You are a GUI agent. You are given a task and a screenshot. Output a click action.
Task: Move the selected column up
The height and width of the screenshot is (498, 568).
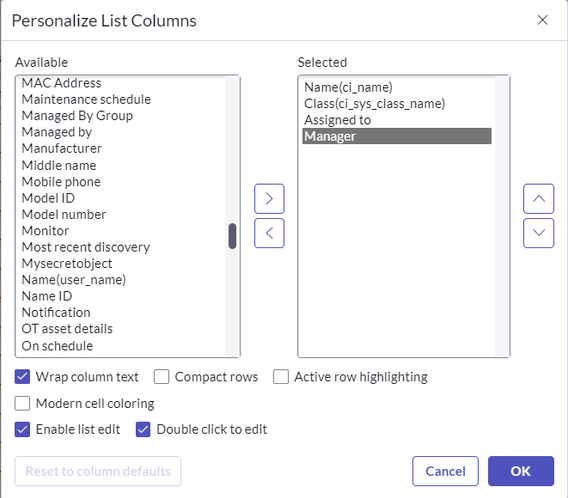[x=538, y=198]
